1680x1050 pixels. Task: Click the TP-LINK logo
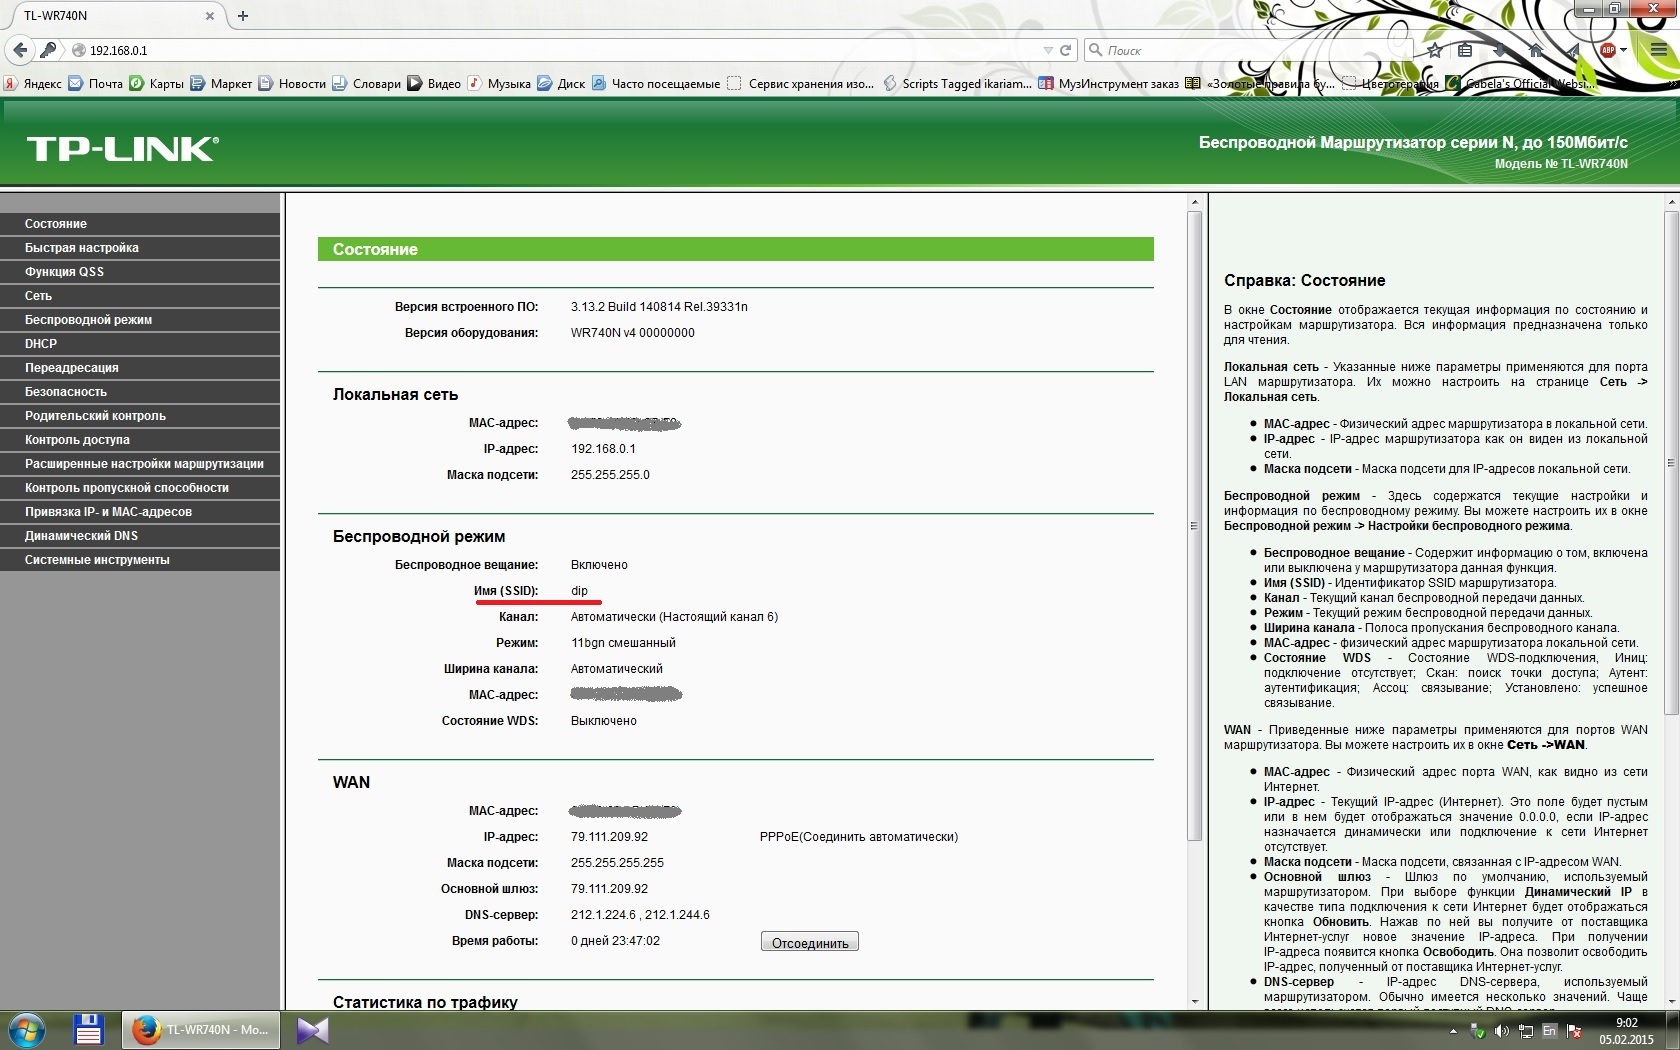pos(122,149)
